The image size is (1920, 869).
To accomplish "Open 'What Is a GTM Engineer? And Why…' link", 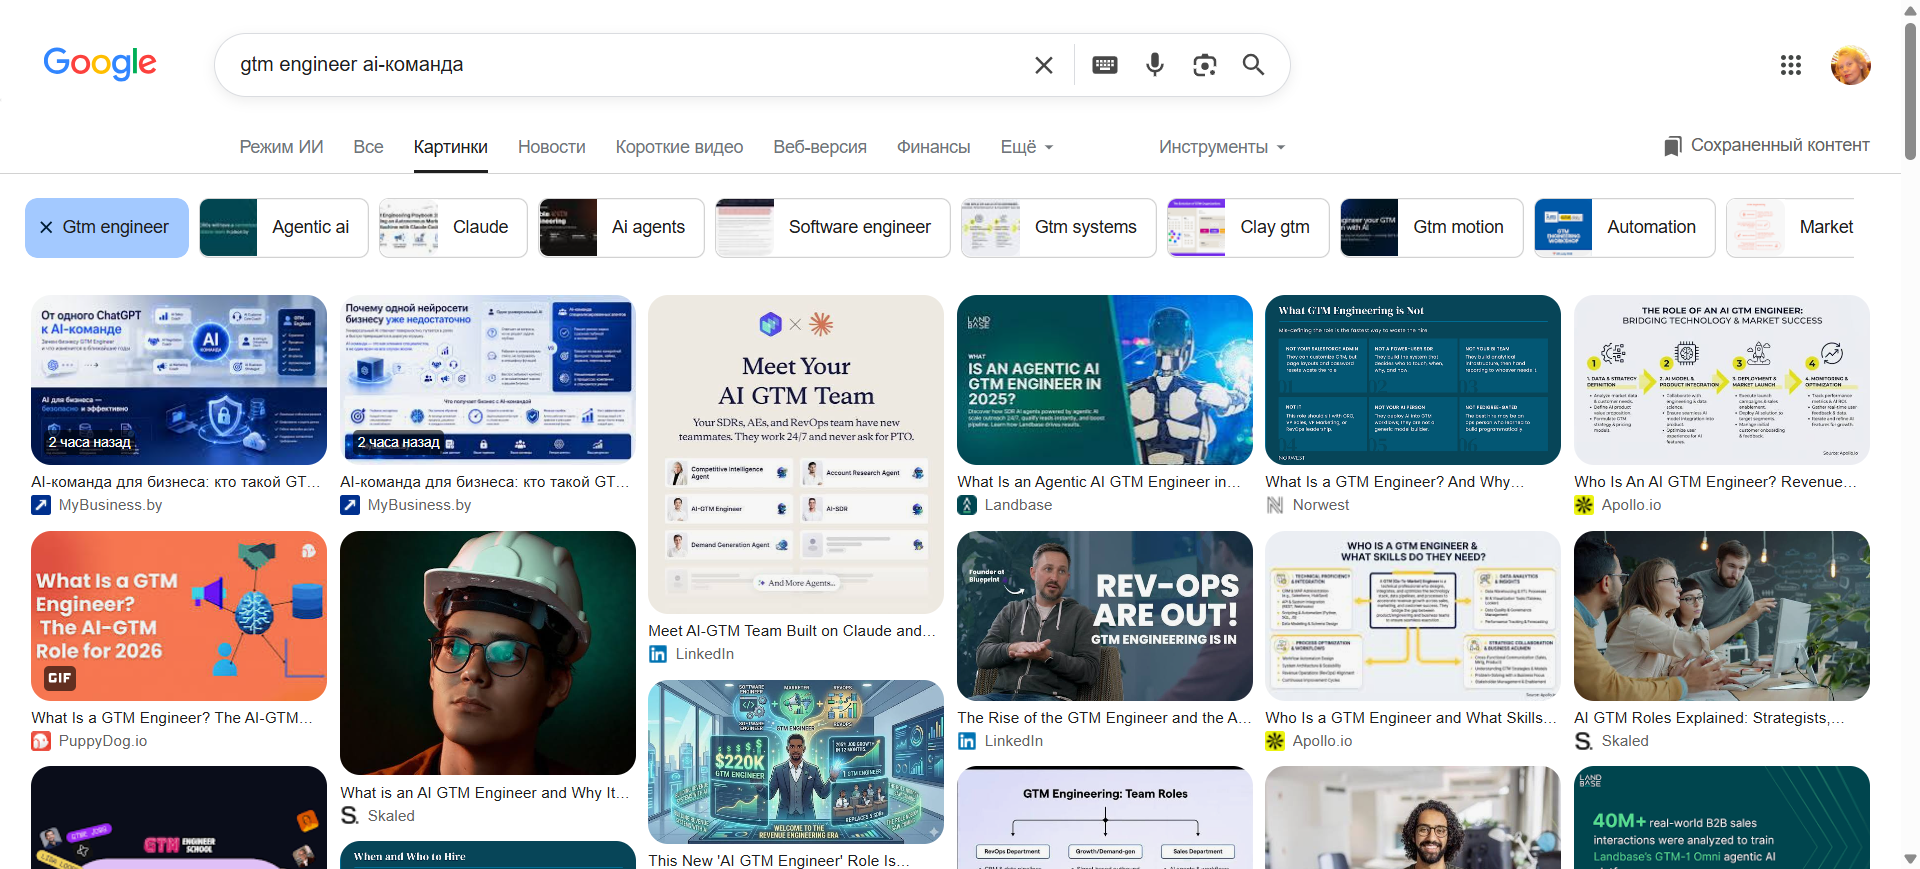I will [1395, 482].
